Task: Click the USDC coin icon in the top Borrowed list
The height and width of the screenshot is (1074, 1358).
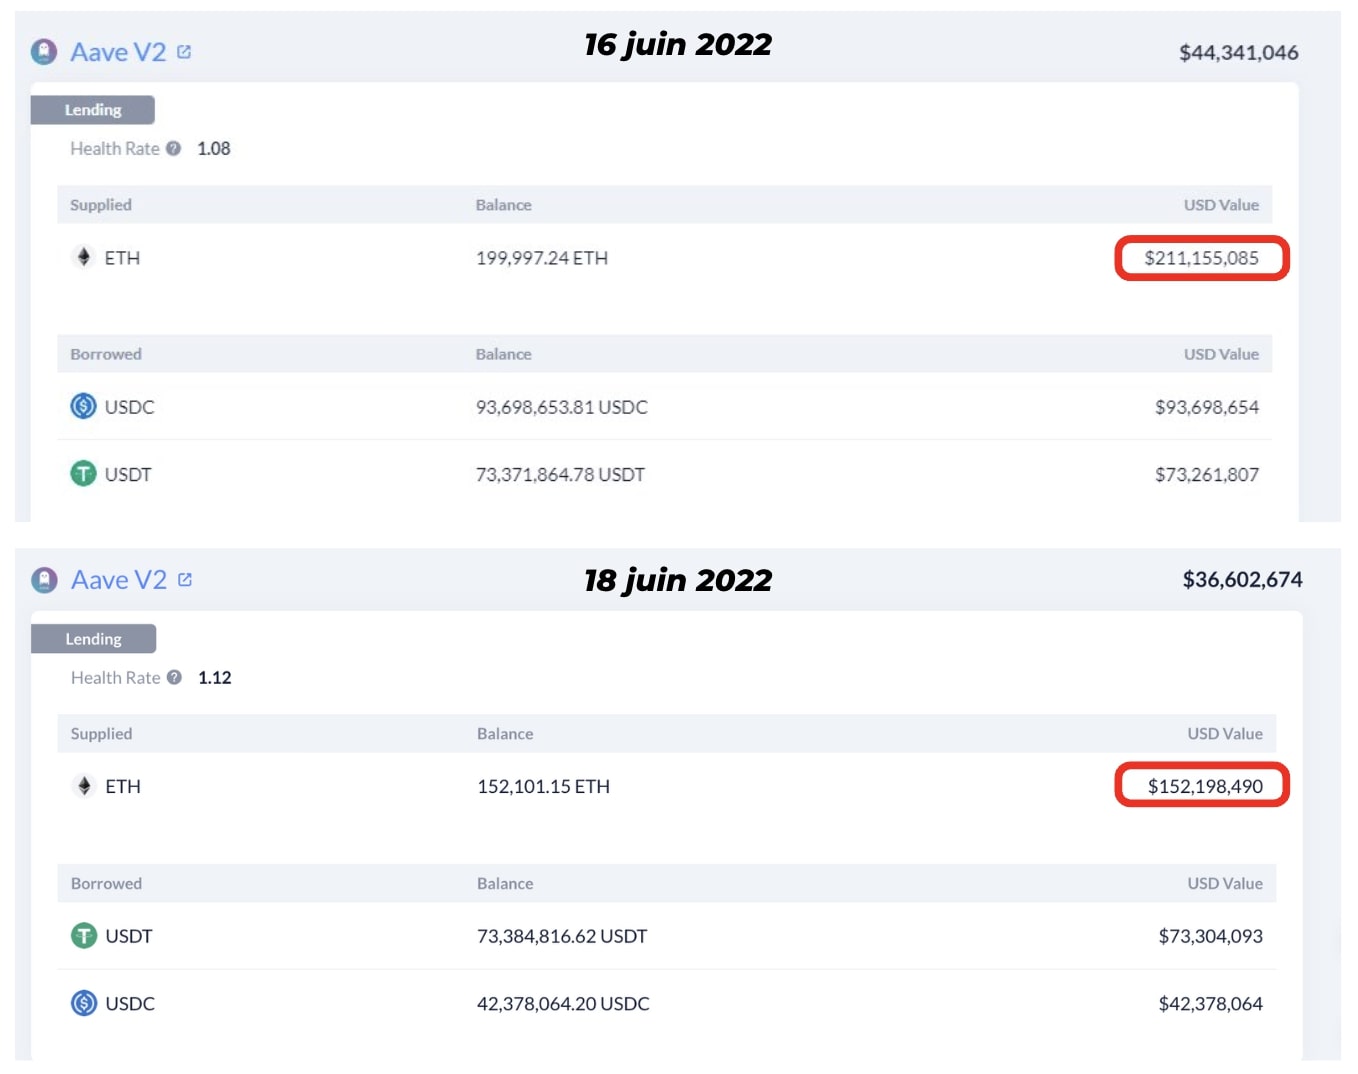Action: (x=84, y=406)
